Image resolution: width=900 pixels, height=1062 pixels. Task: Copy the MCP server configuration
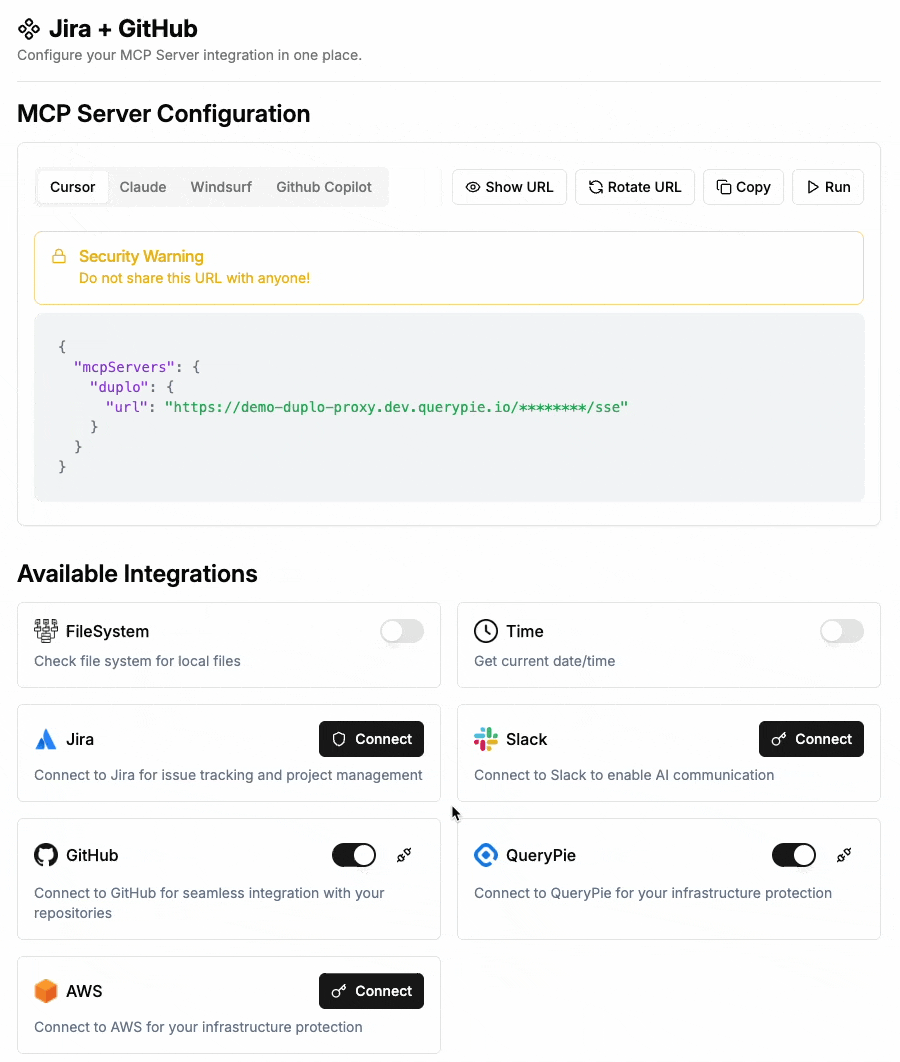coord(743,187)
